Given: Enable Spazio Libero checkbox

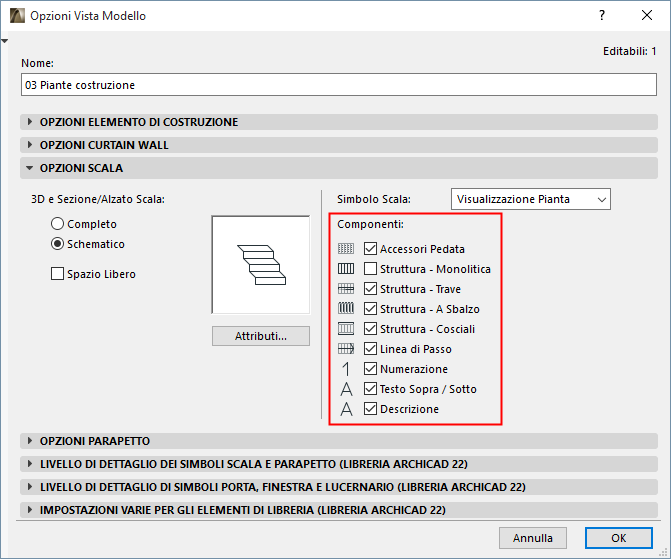Looking at the screenshot, I should [57, 274].
